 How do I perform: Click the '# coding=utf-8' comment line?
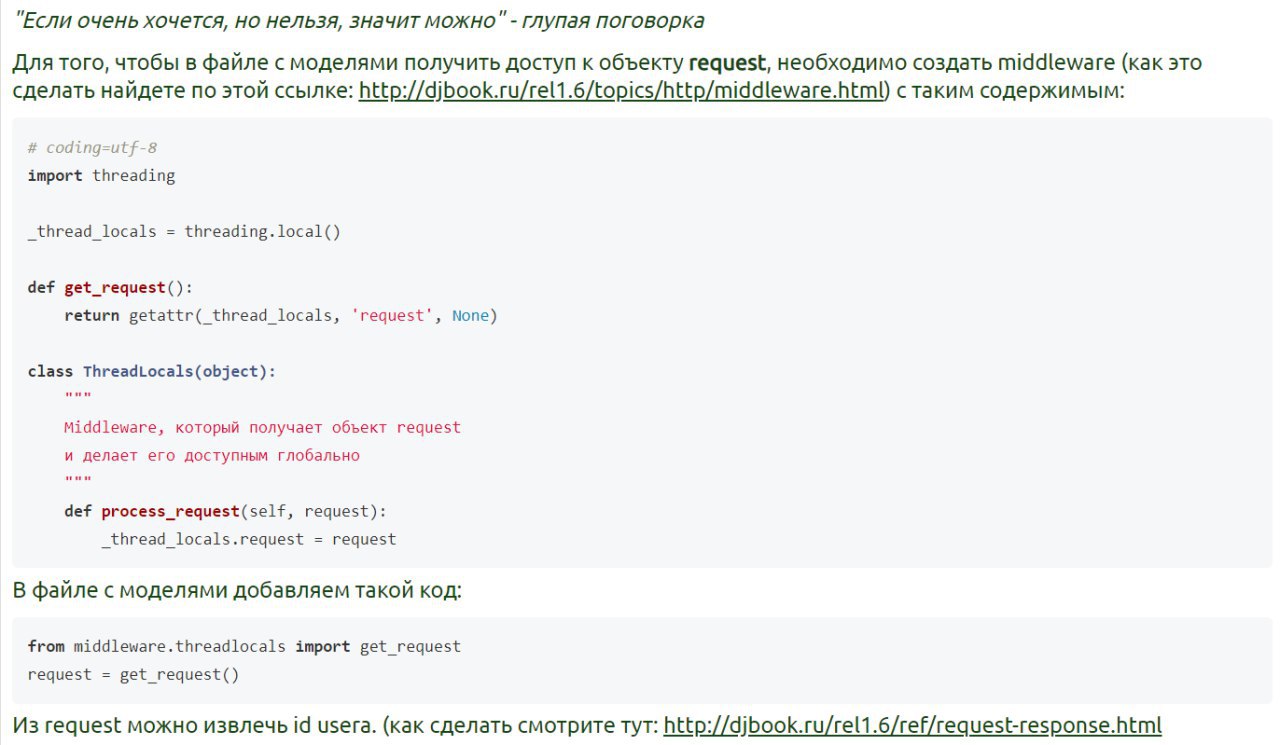(92, 148)
